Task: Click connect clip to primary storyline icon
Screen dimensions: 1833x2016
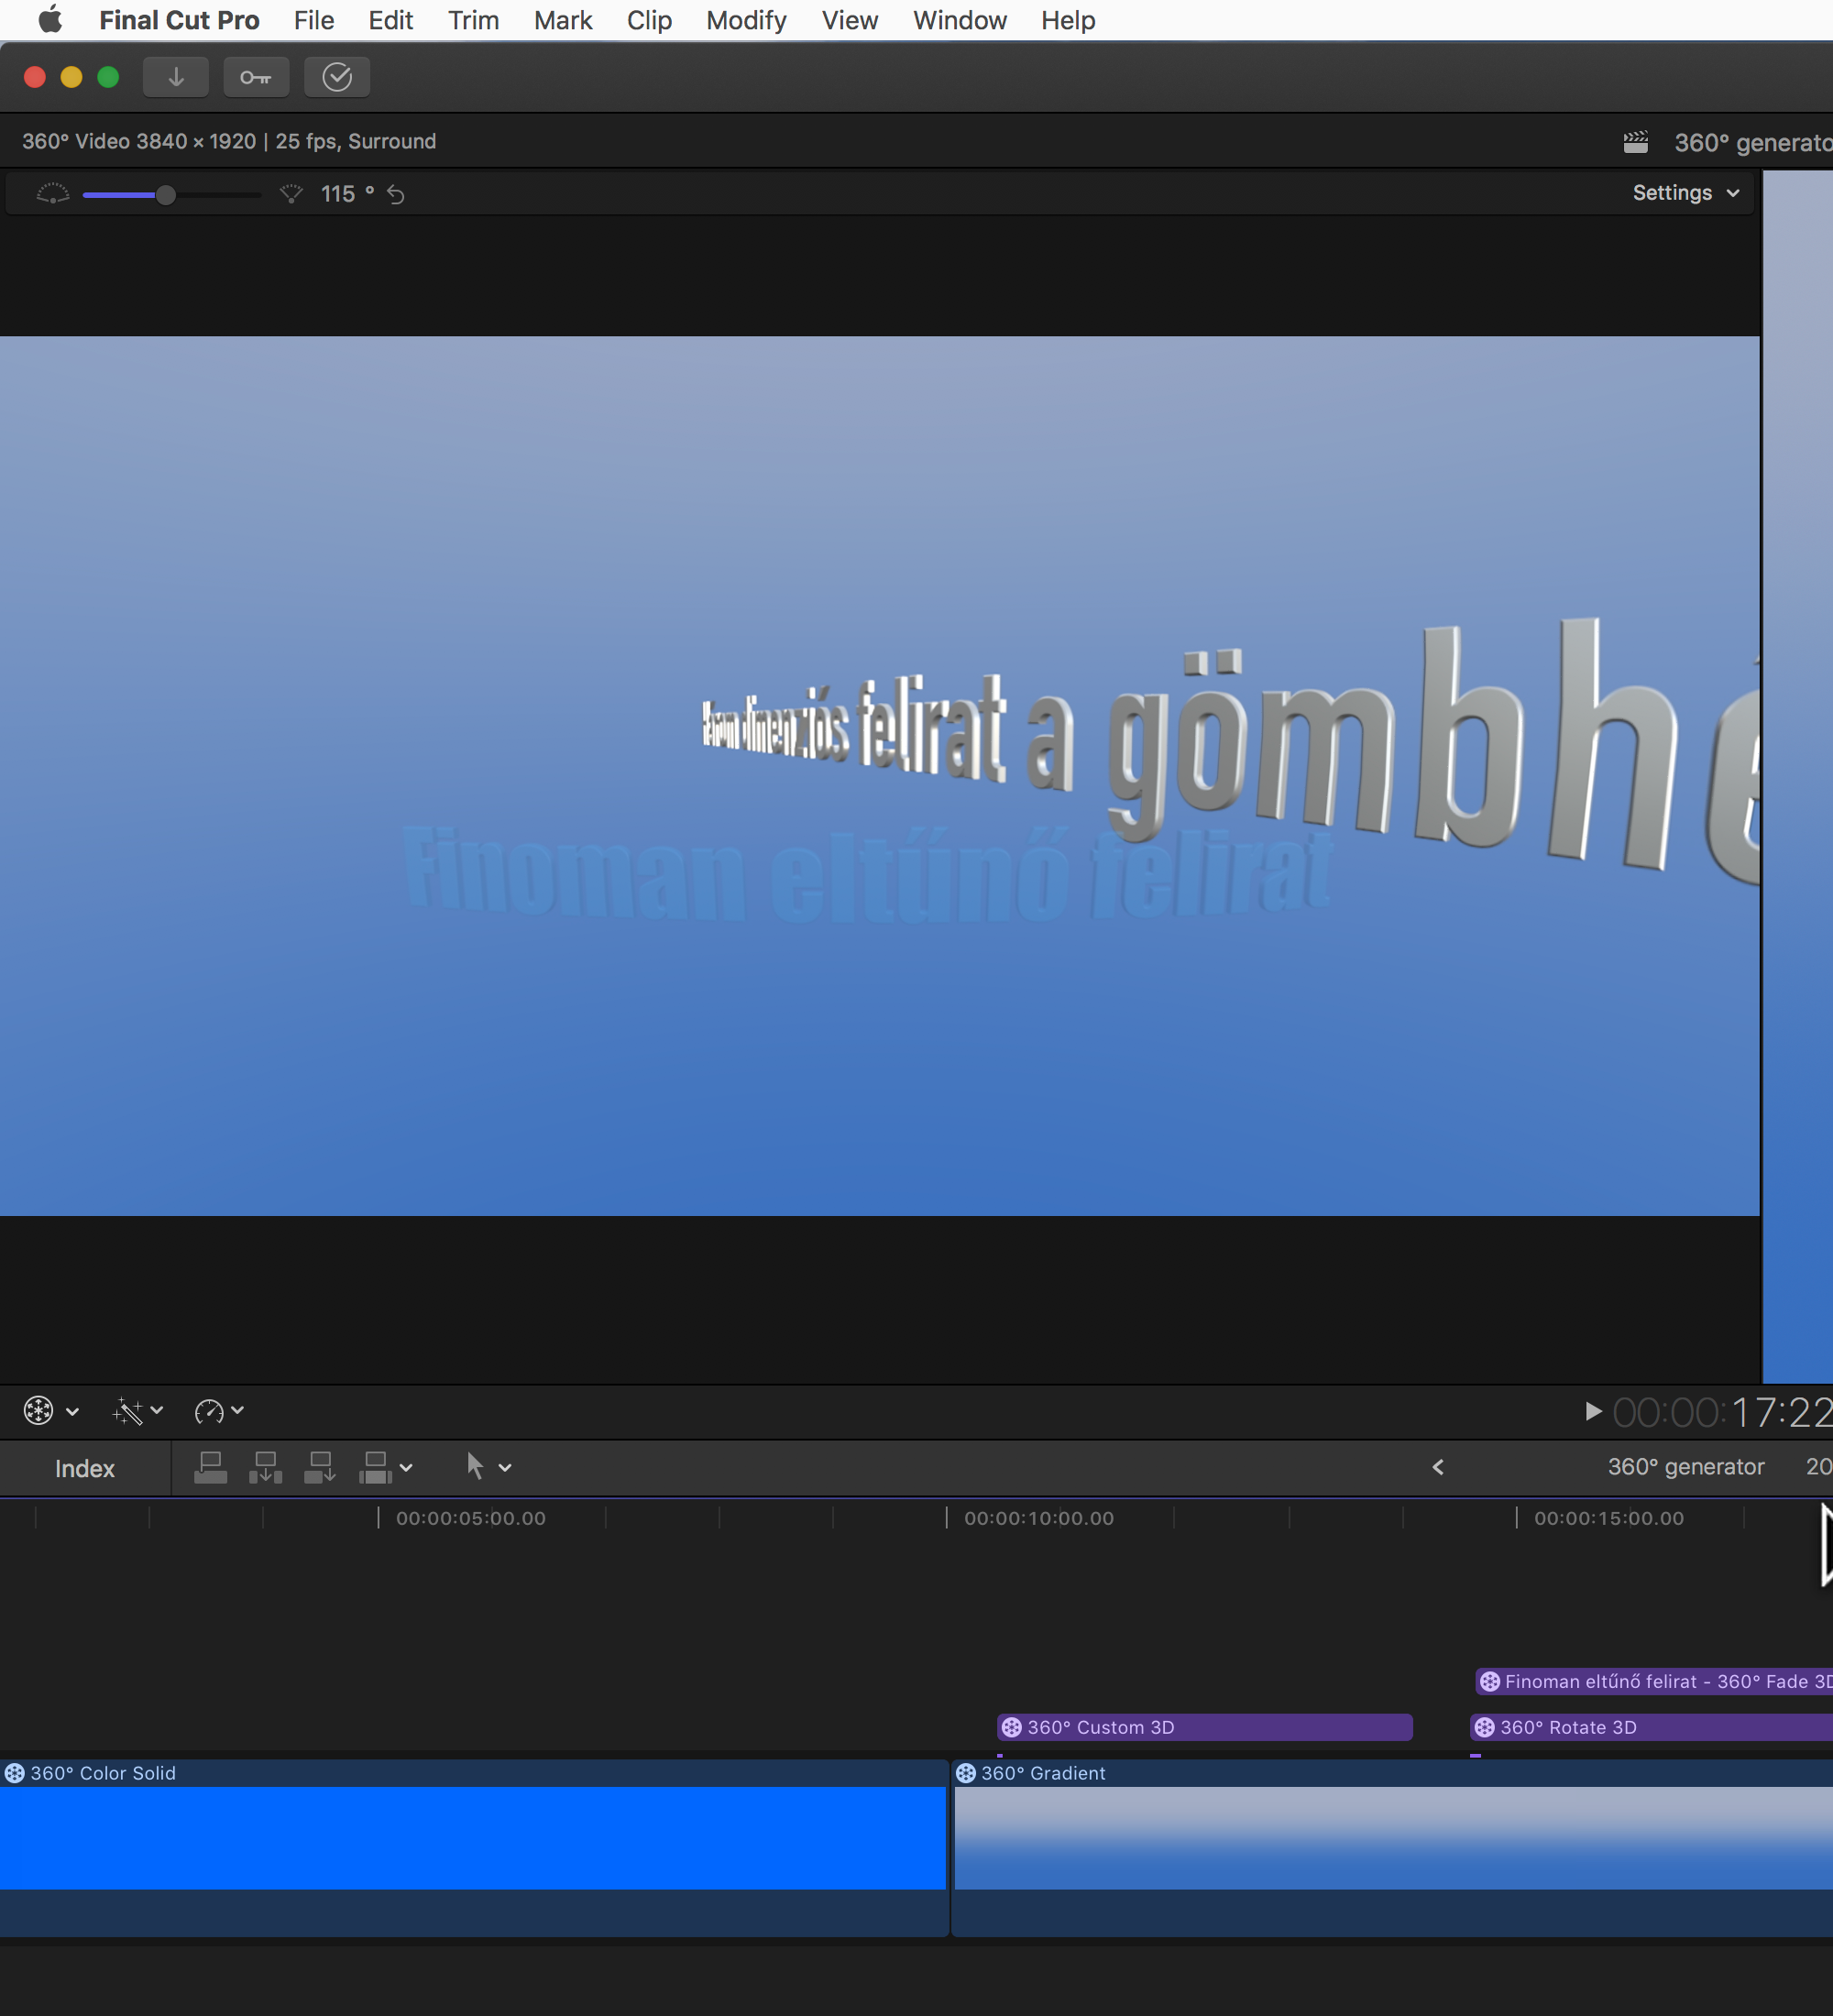Action: click(x=210, y=1467)
